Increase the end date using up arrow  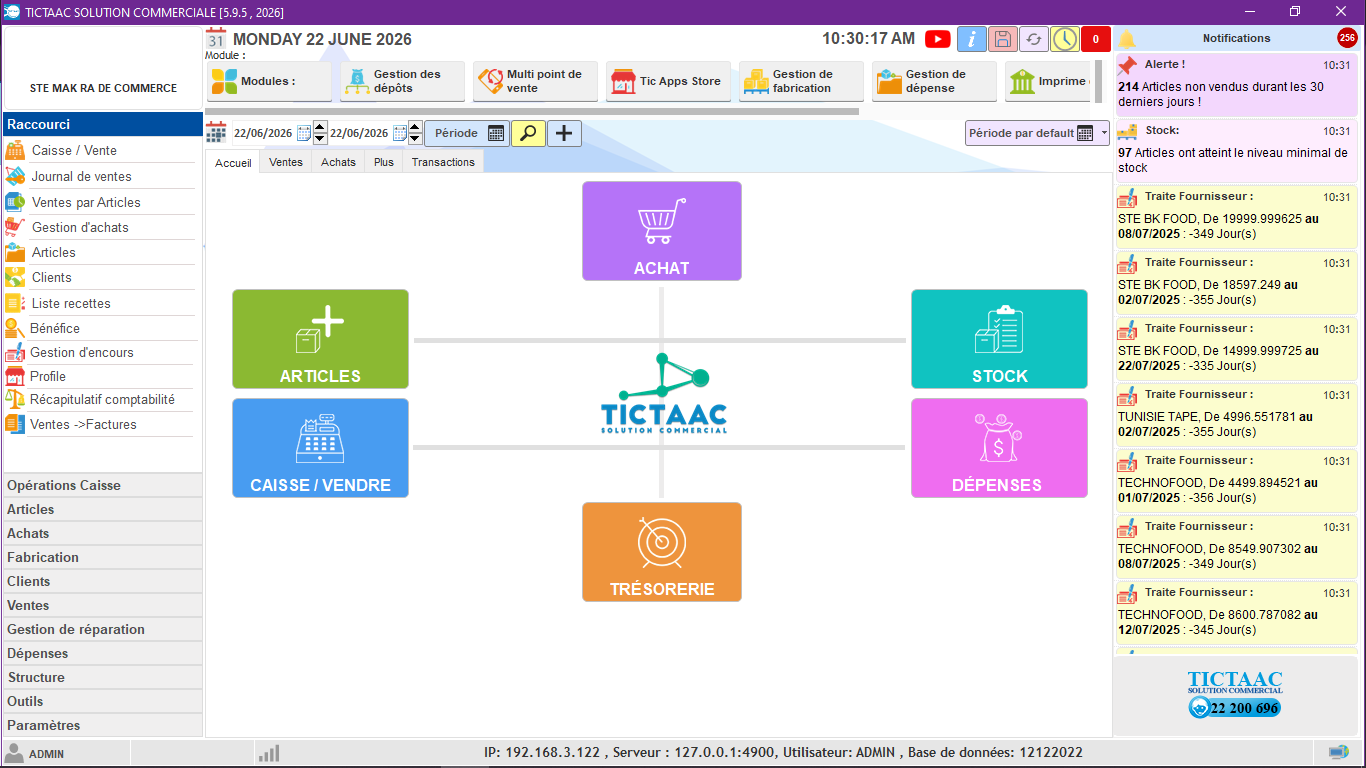416,127
